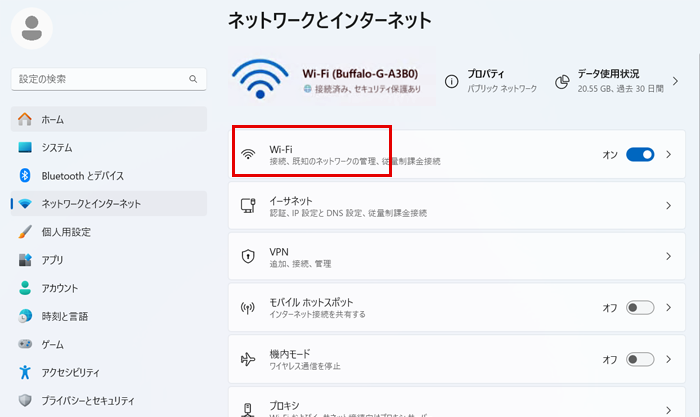This screenshot has width=700, height=417.
Task: Open データ使用状況 chevron arrow
Action: pos(675,81)
